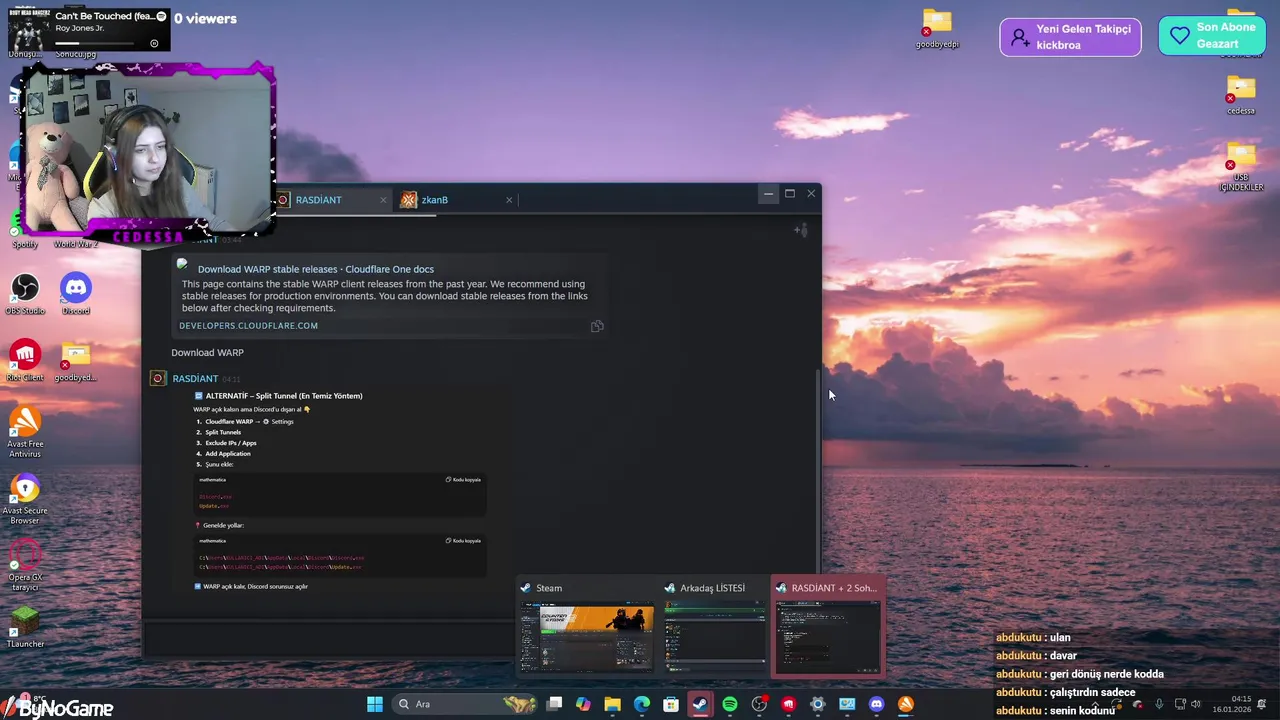Click the microphone icon in system tray
The height and width of the screenshot is (720, 1280).
[x=1159, y=704]
